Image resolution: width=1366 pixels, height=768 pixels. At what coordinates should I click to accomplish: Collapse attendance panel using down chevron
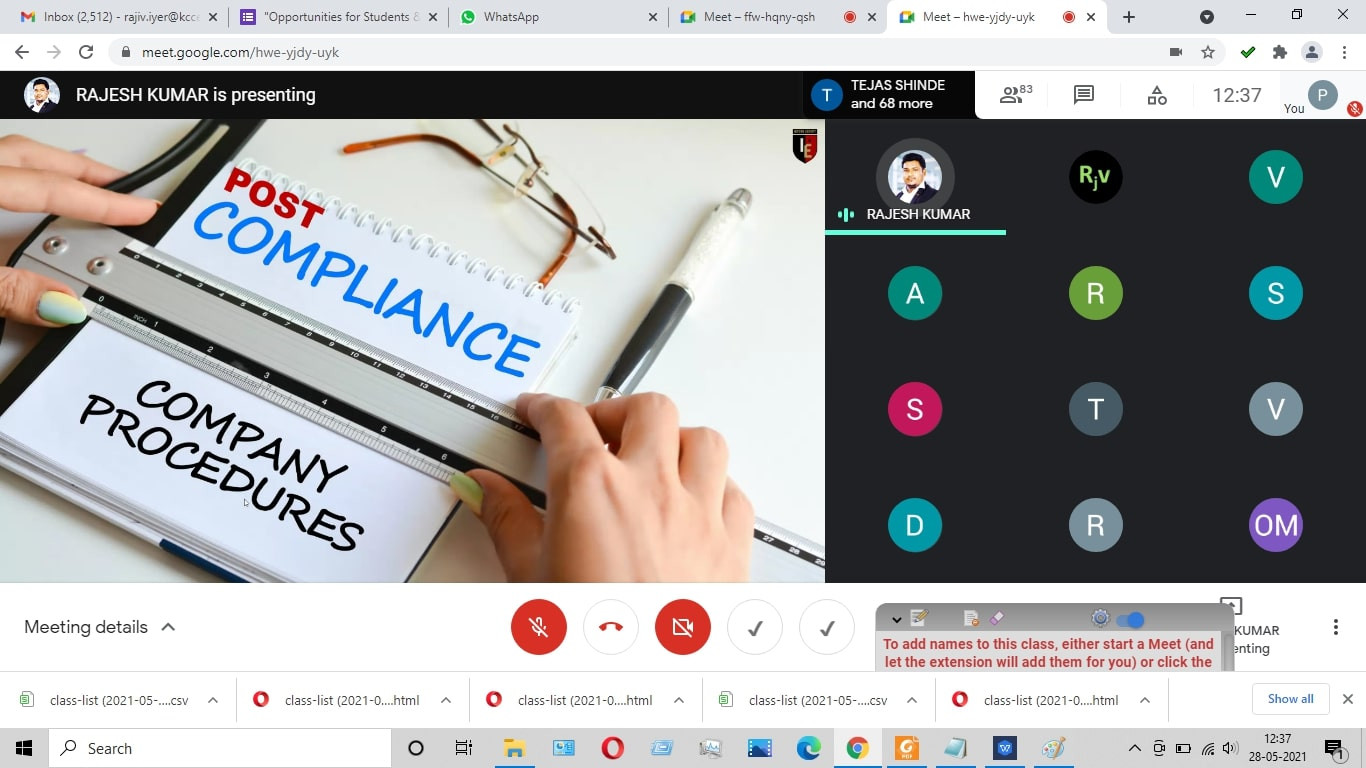[896, 619]
